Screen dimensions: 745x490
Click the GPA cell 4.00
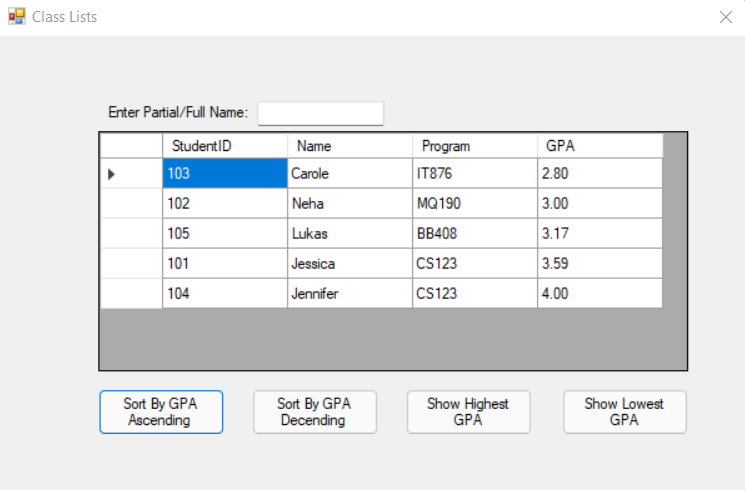[599, 294]
